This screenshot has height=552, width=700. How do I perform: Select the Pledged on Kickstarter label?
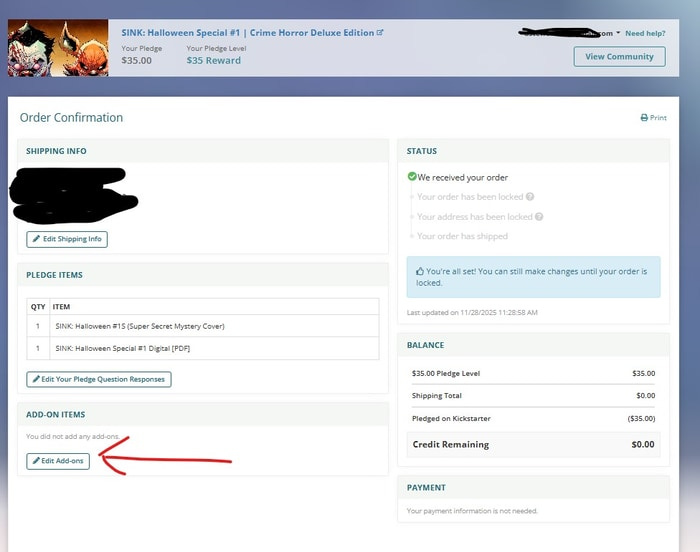pos(451,419)
